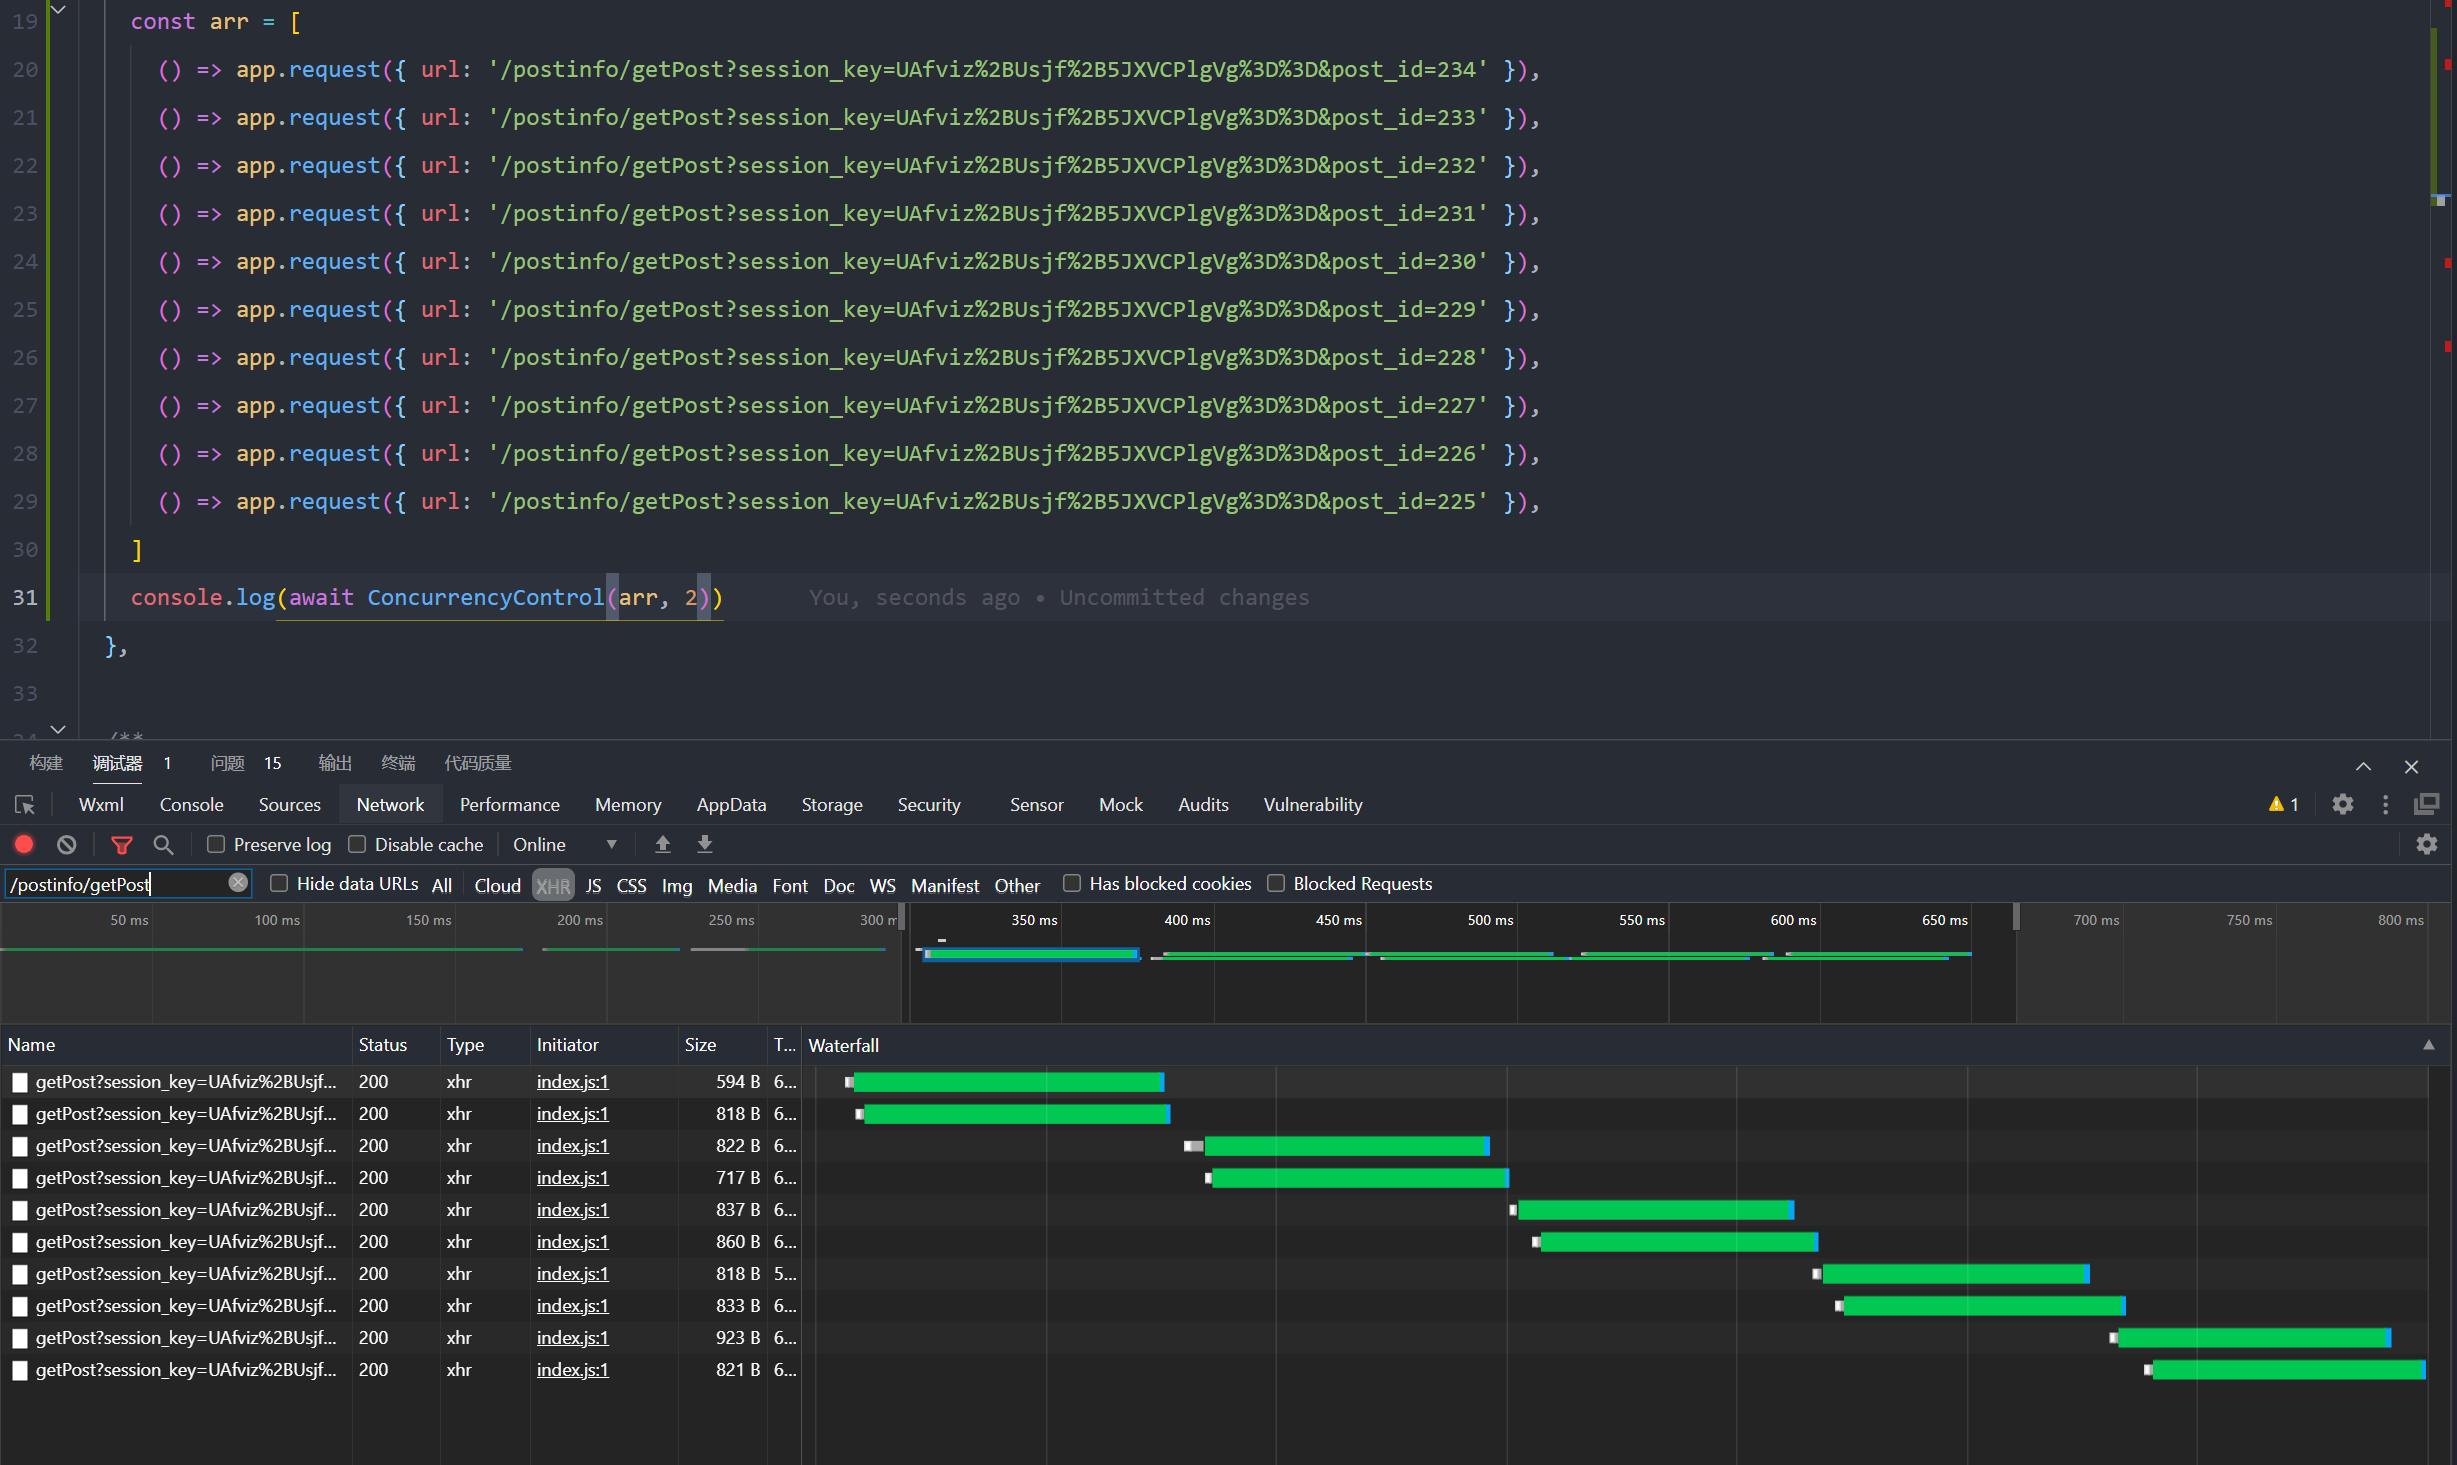
Task: Click the export HAR download arrow icon
Action: pos(705,845)
